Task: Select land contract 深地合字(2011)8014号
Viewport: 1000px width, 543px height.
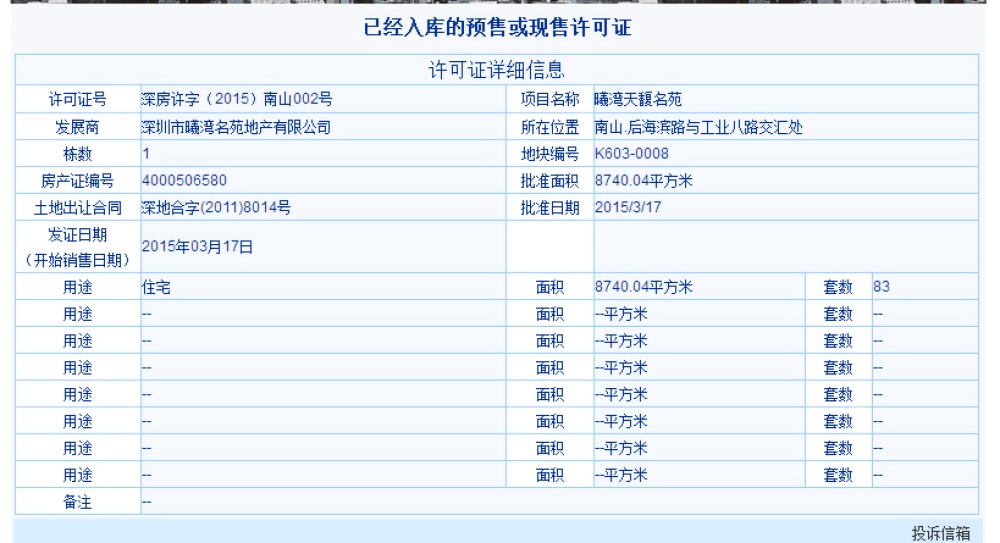Action: [x=216, y=208]
